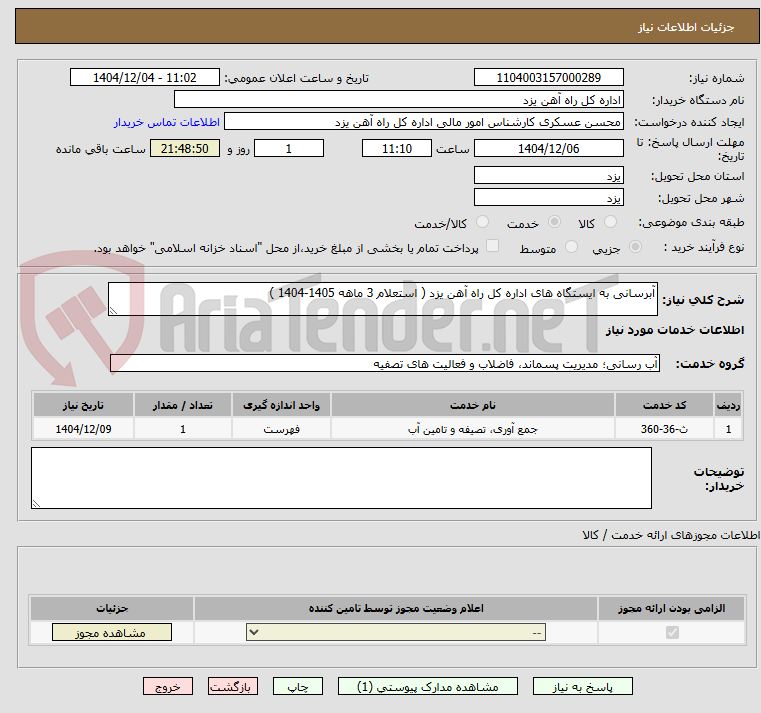Select the کالا/خدمت radio button

(482, 222)
